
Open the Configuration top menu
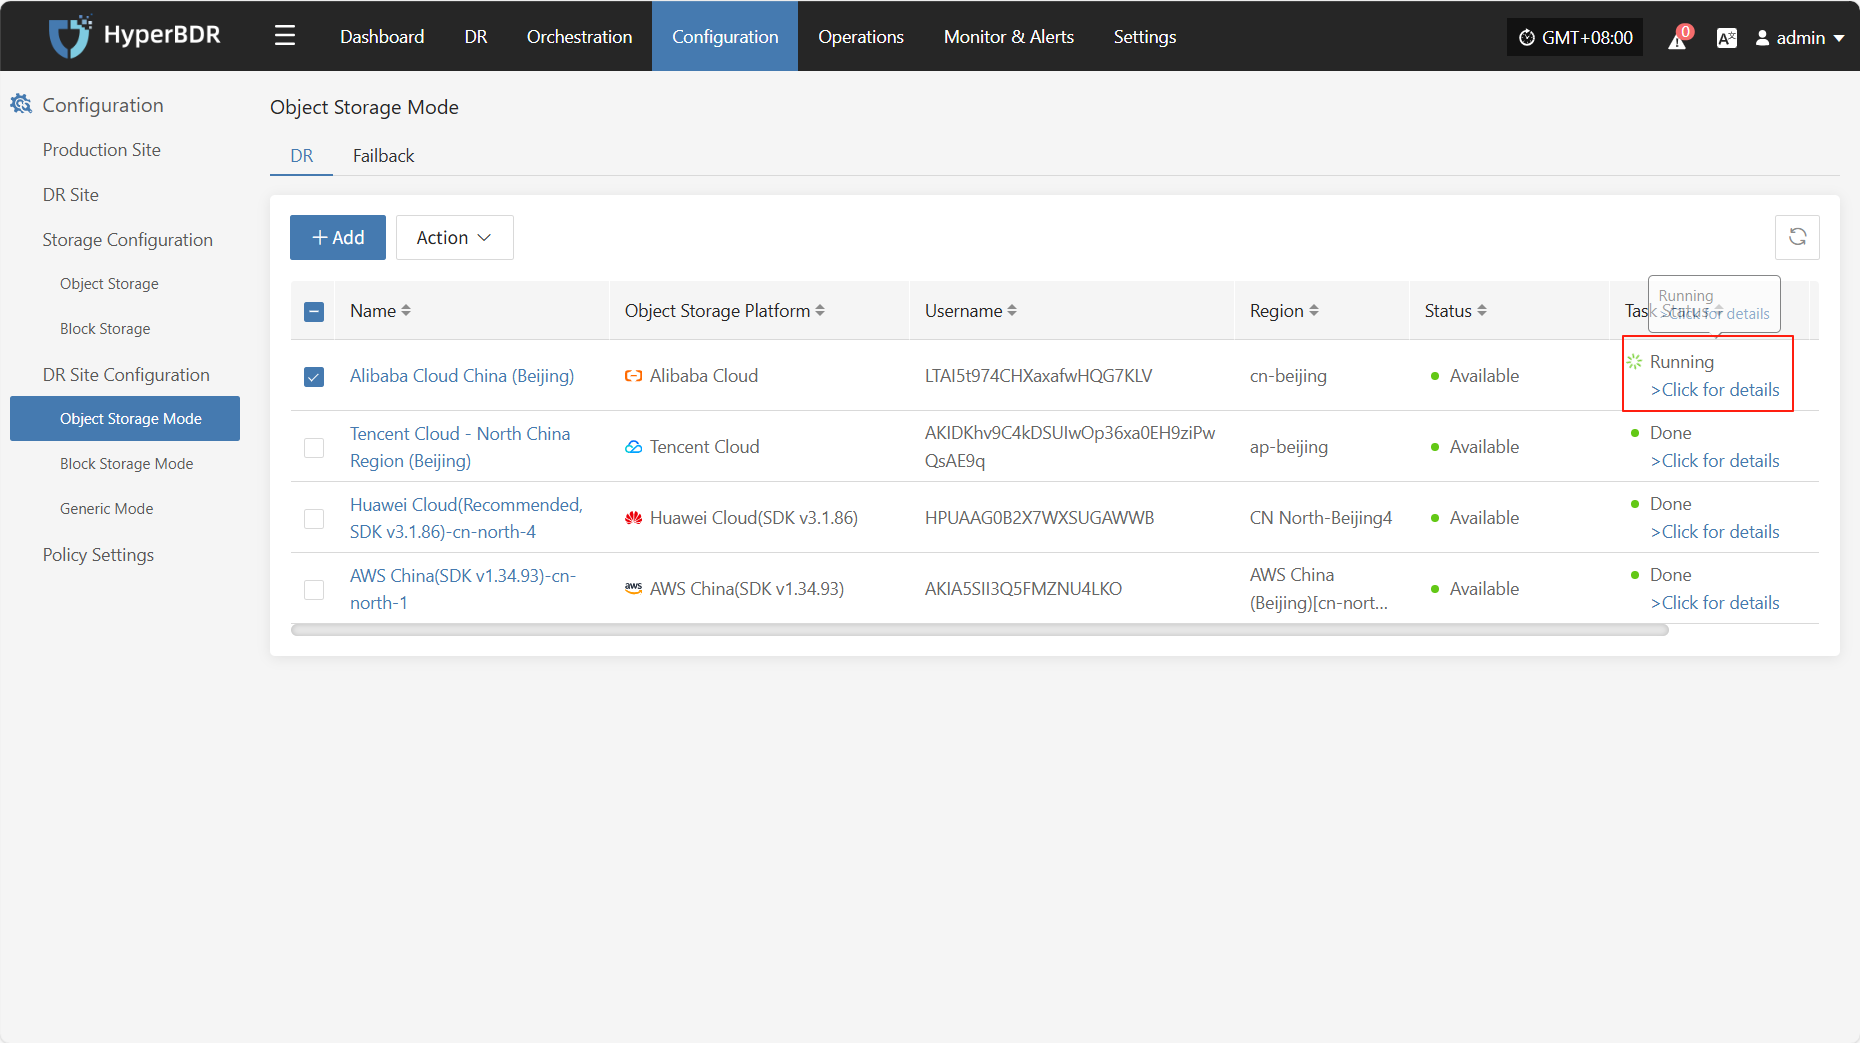tap(725, 37)
